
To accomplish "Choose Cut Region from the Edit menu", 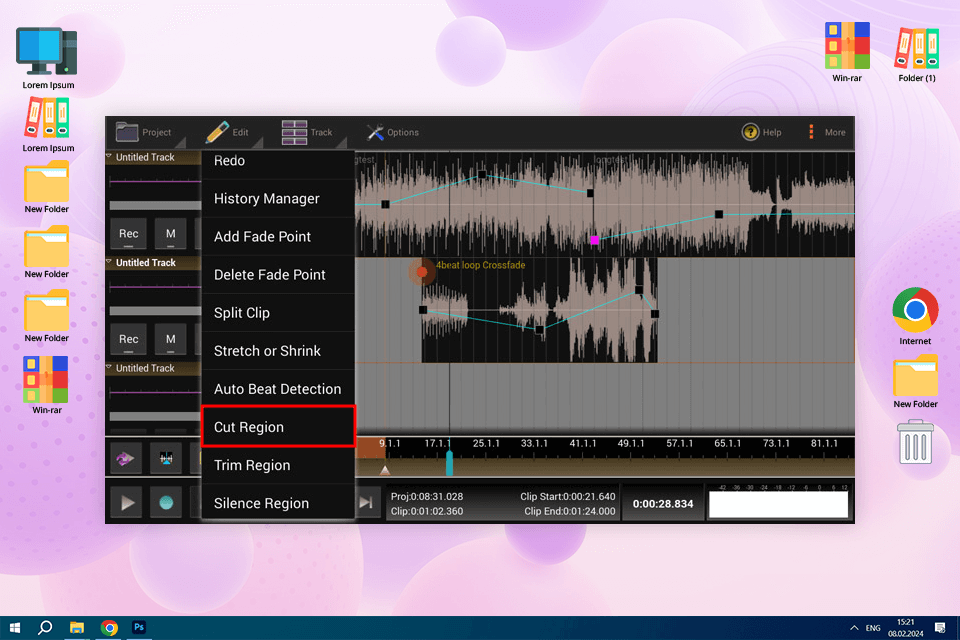I will [278, 427].
